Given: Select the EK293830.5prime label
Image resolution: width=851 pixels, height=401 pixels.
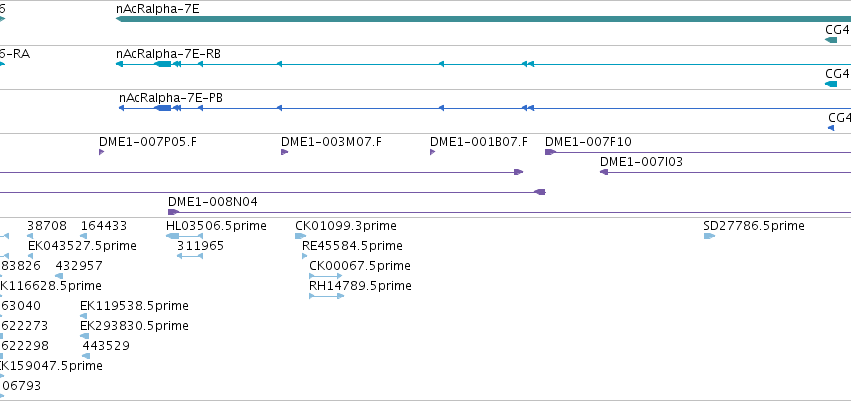Looking at the screenshot, I should pyautogui.click(x=134, y=326).
